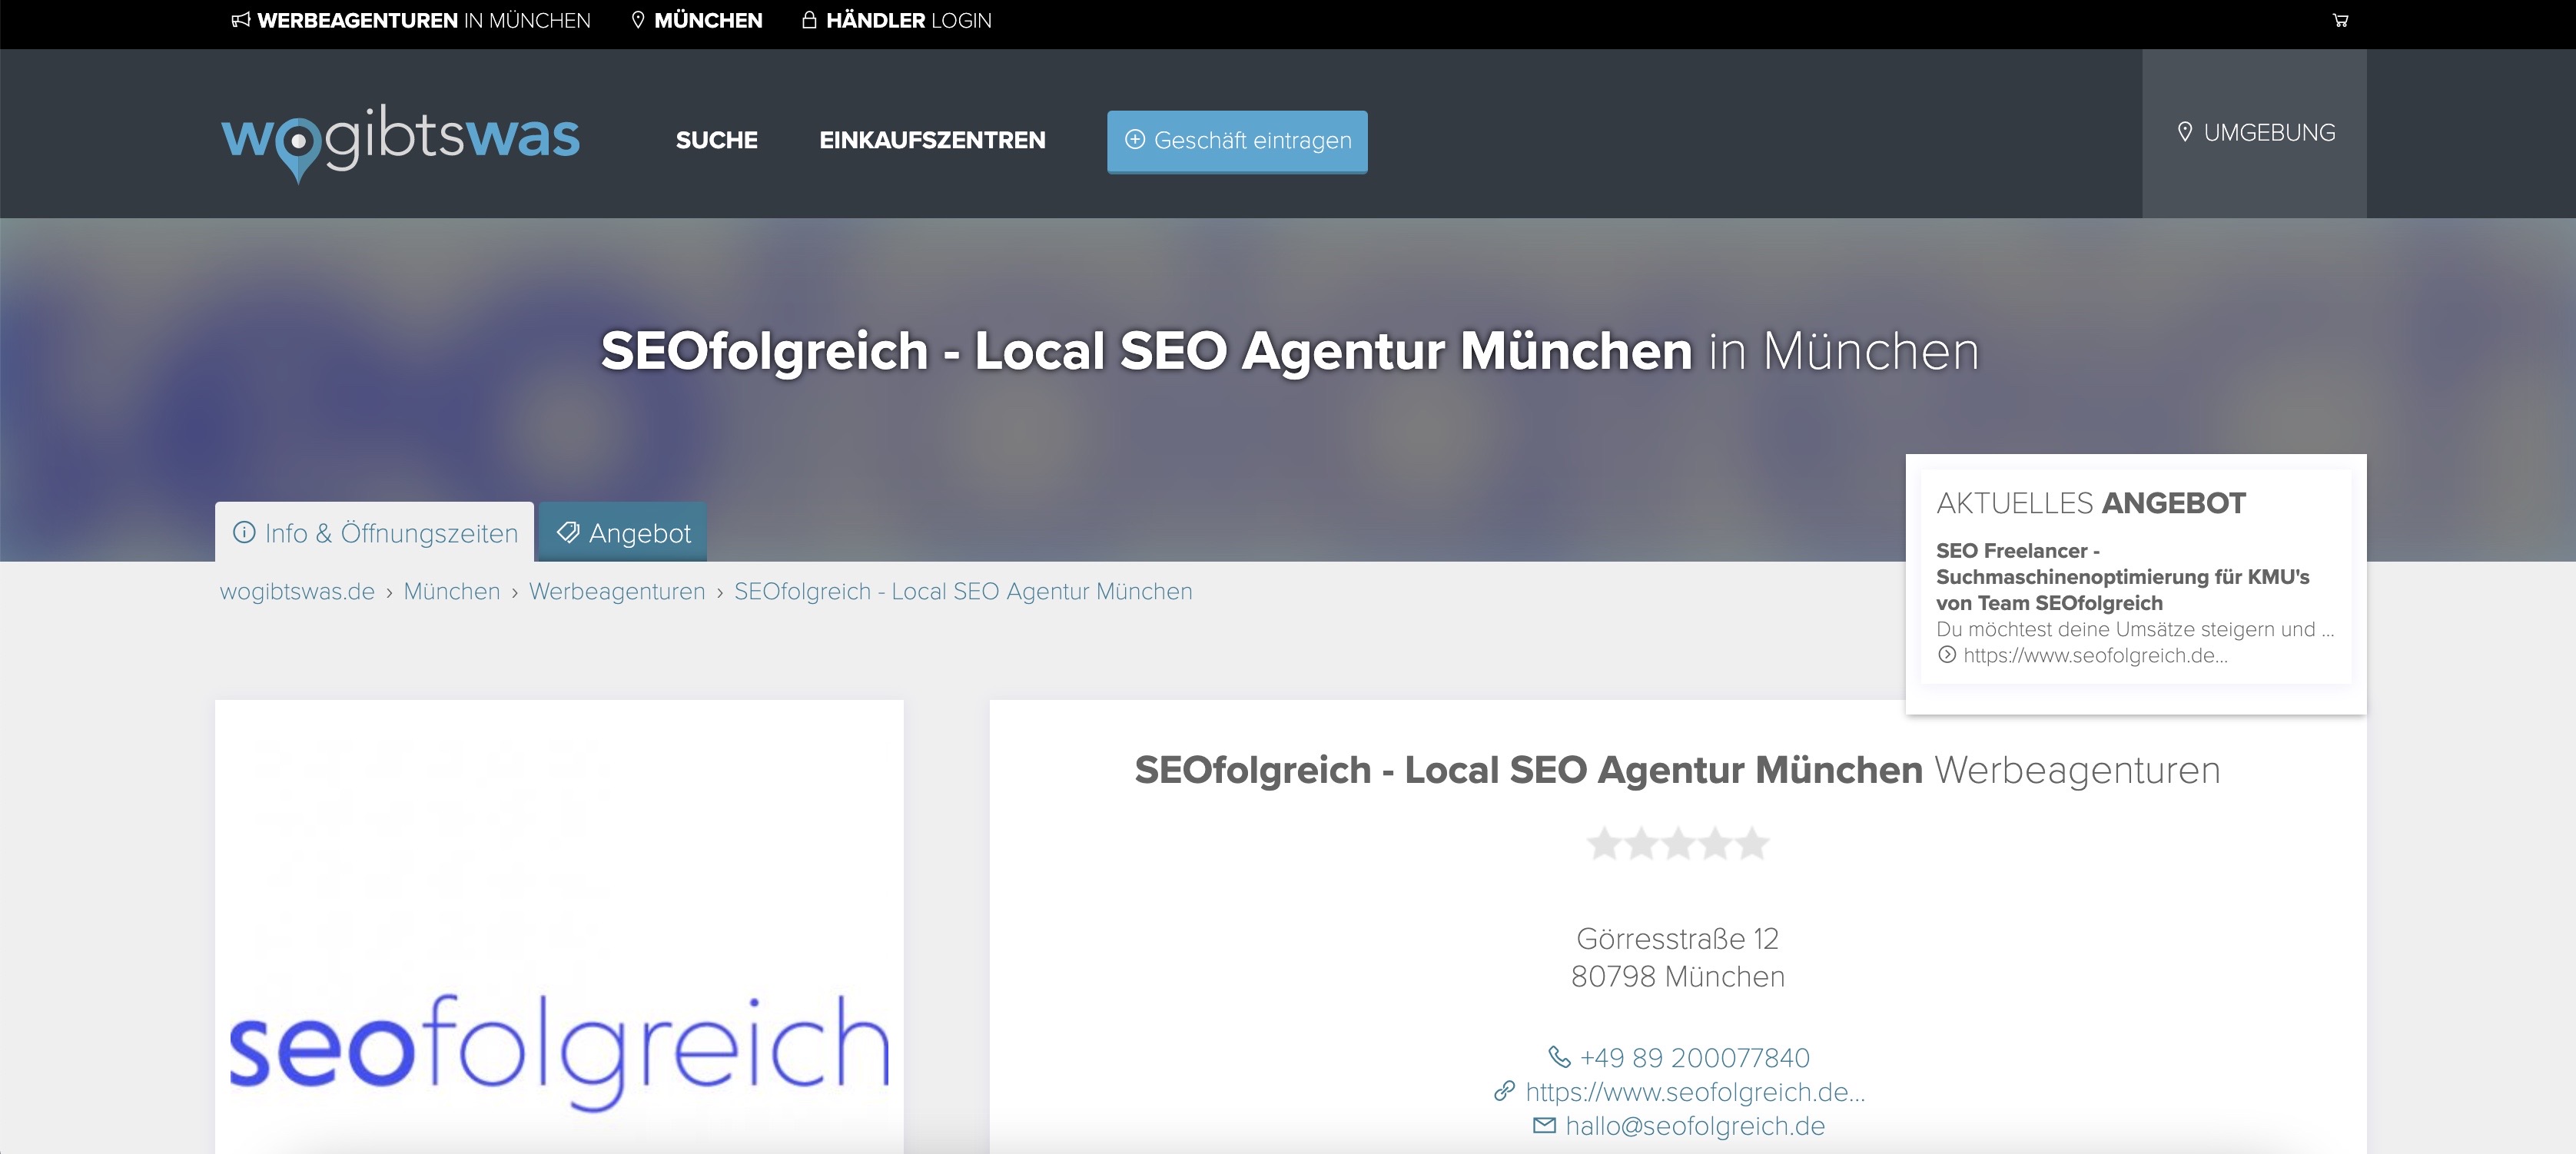Go to München breadcrumb
2576x1154 pixels.
(451, 591)
